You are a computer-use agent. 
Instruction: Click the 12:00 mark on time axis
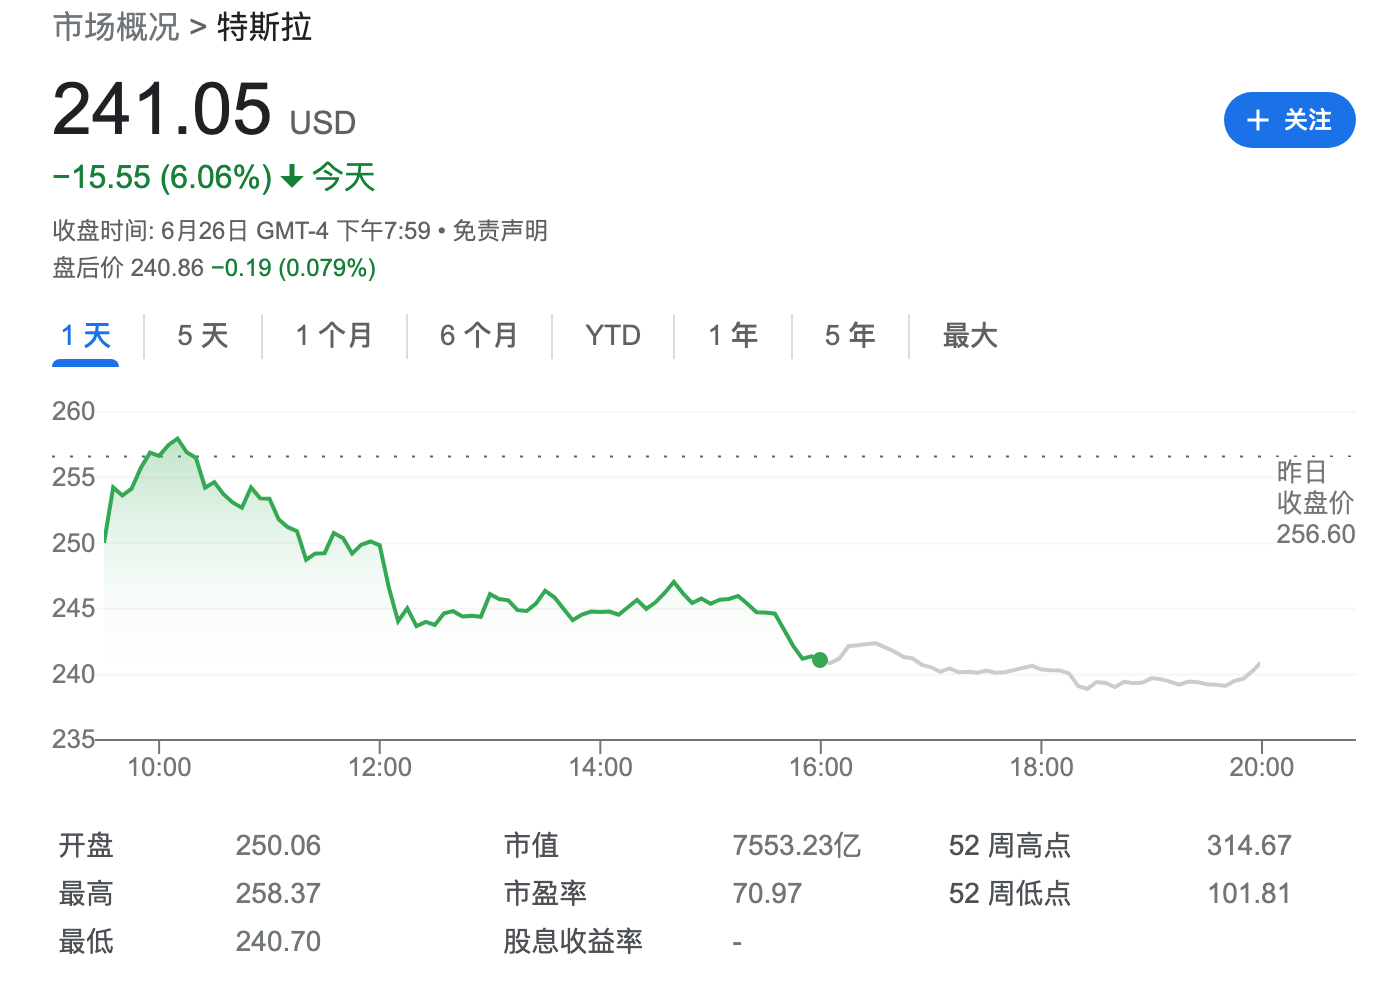coord(380,767)
